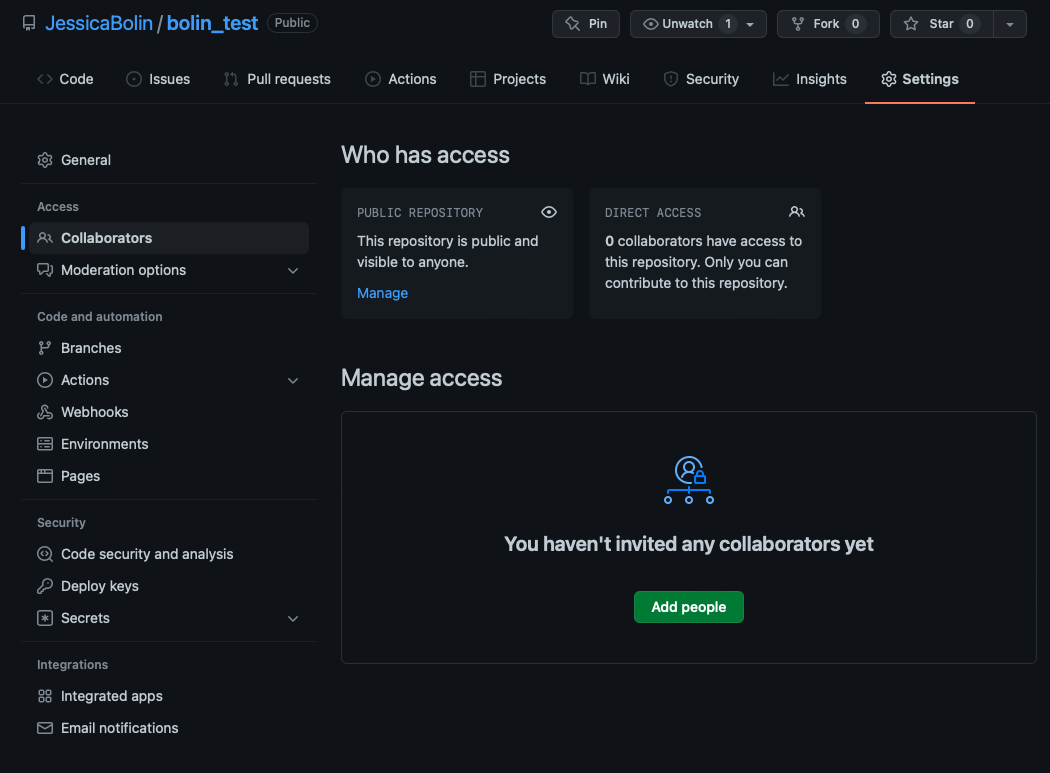
Task: Expand the Secrets sidebar section
Action: [293, 618]
